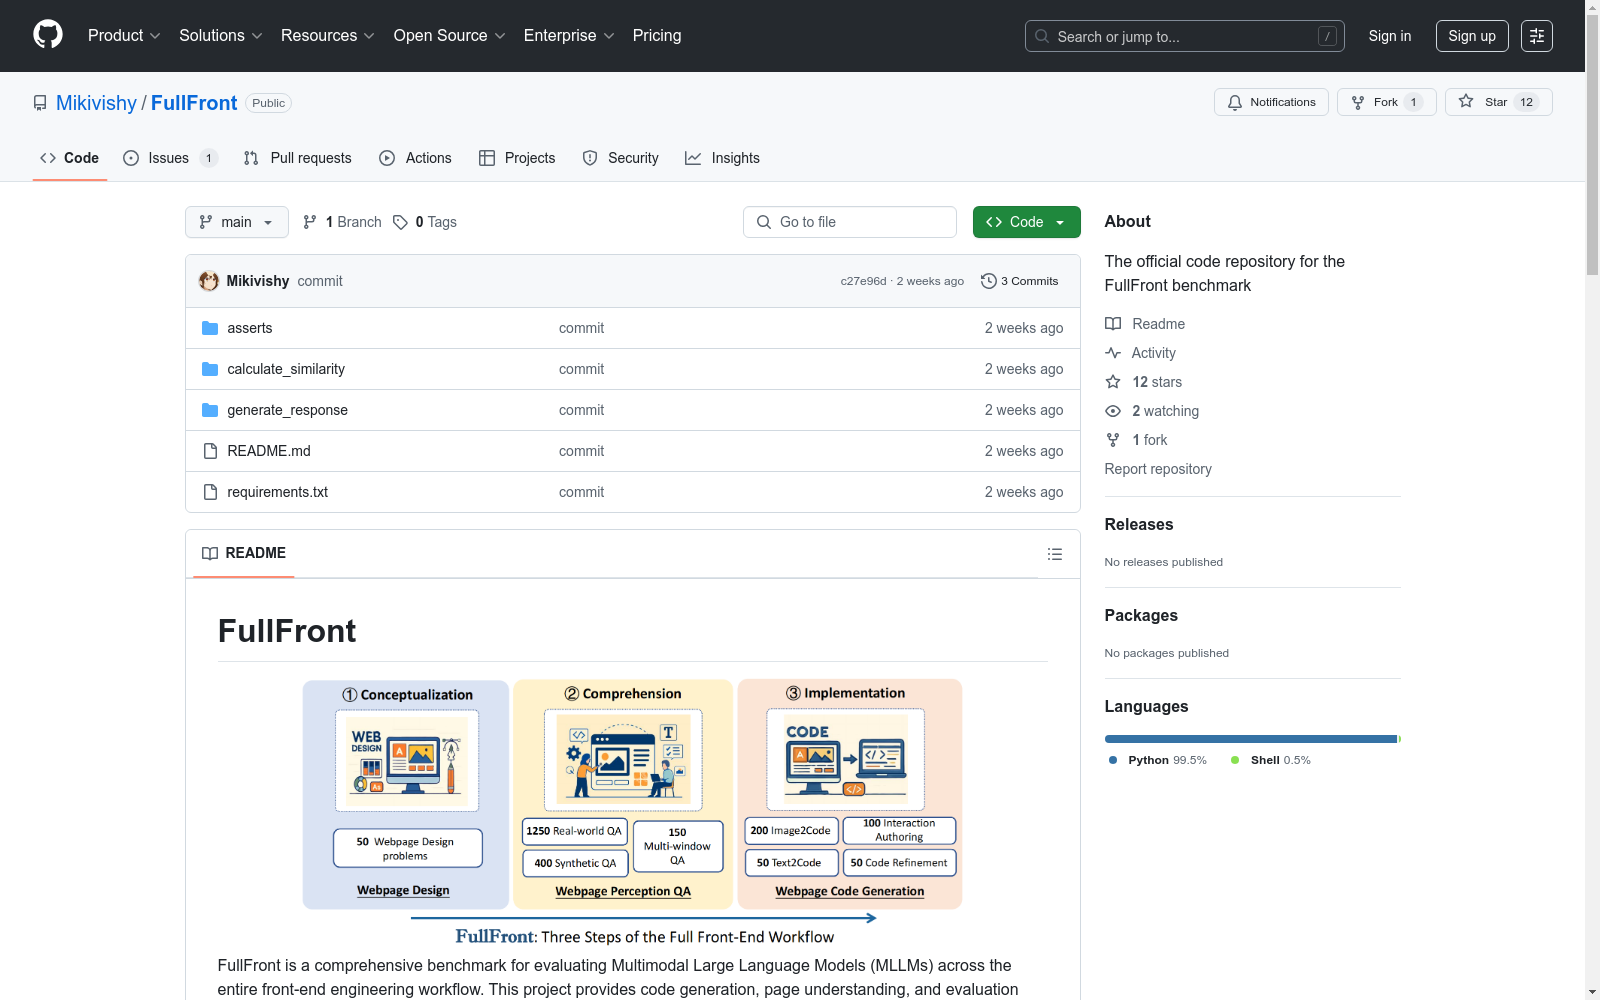Click the history clock icon beside 3 Commits
The width and height of the screenshot is (1600, 1000).
pyautogui.click(x=989, y=281)
